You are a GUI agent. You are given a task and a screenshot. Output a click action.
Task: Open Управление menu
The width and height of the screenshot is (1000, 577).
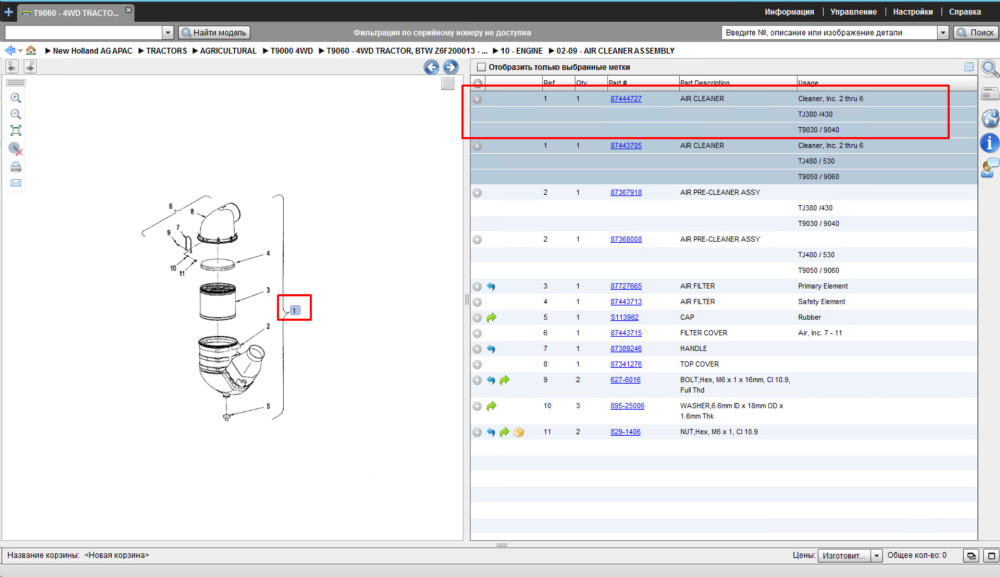853,11
